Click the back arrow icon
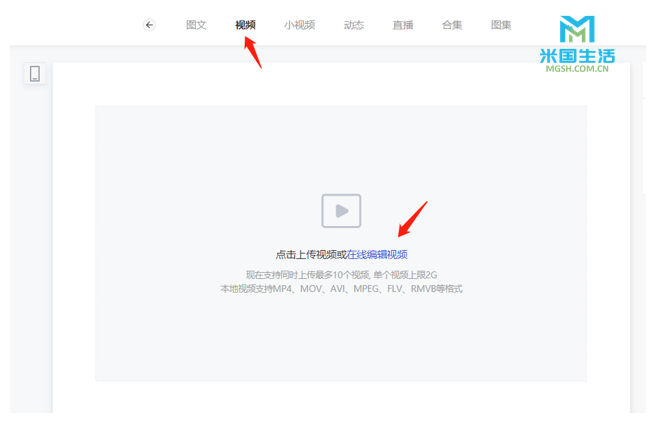This screenshot has width=654, height=424. pyautogui.click(x=149, y=25)
